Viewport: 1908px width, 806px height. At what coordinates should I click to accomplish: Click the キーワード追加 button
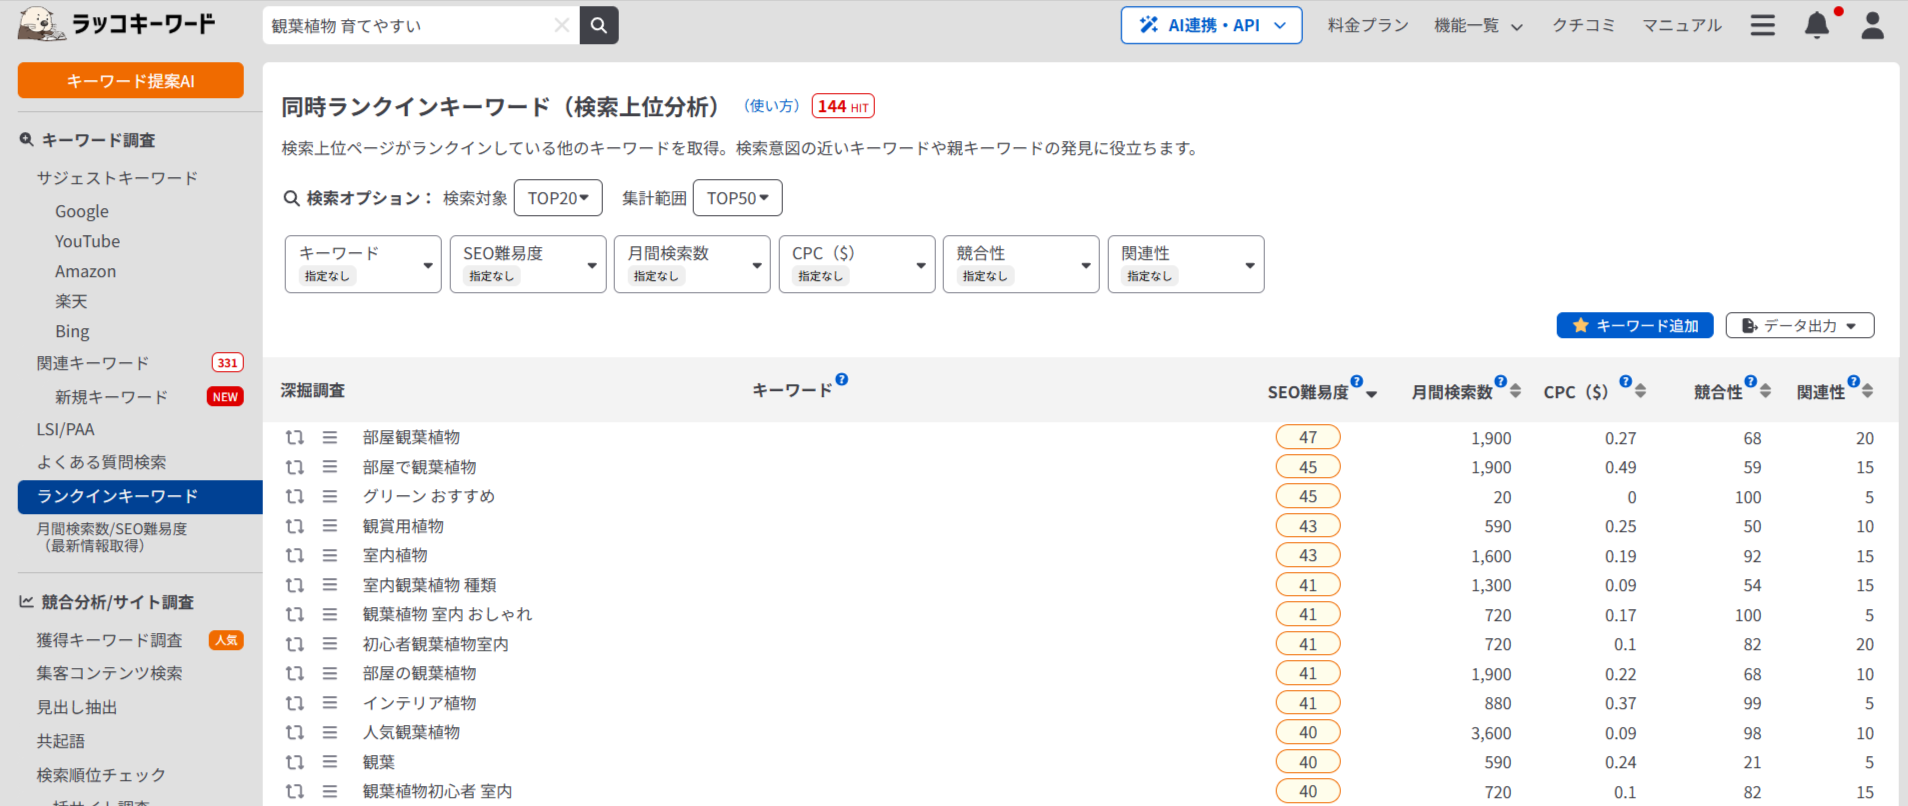click(x=1635, y=325)
